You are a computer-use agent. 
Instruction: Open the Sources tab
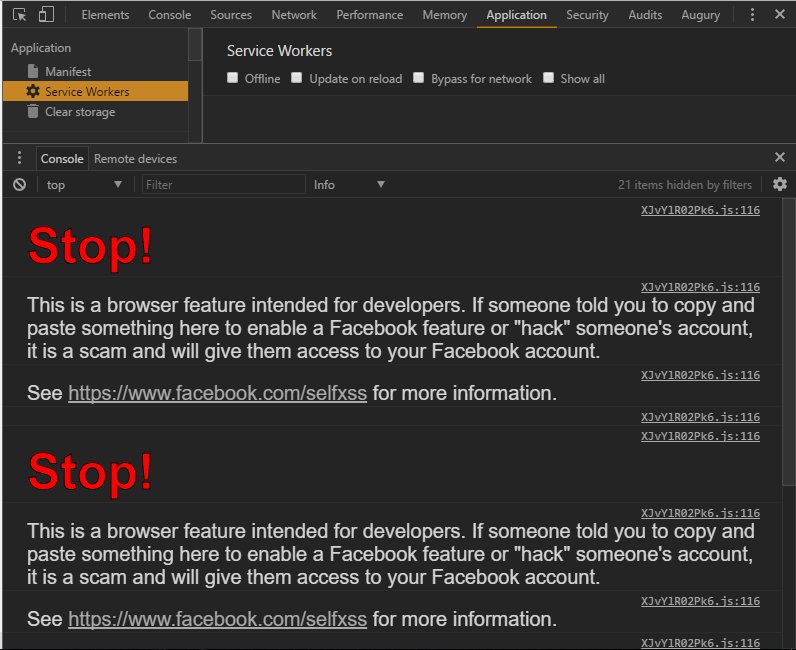tap(231, 15)
